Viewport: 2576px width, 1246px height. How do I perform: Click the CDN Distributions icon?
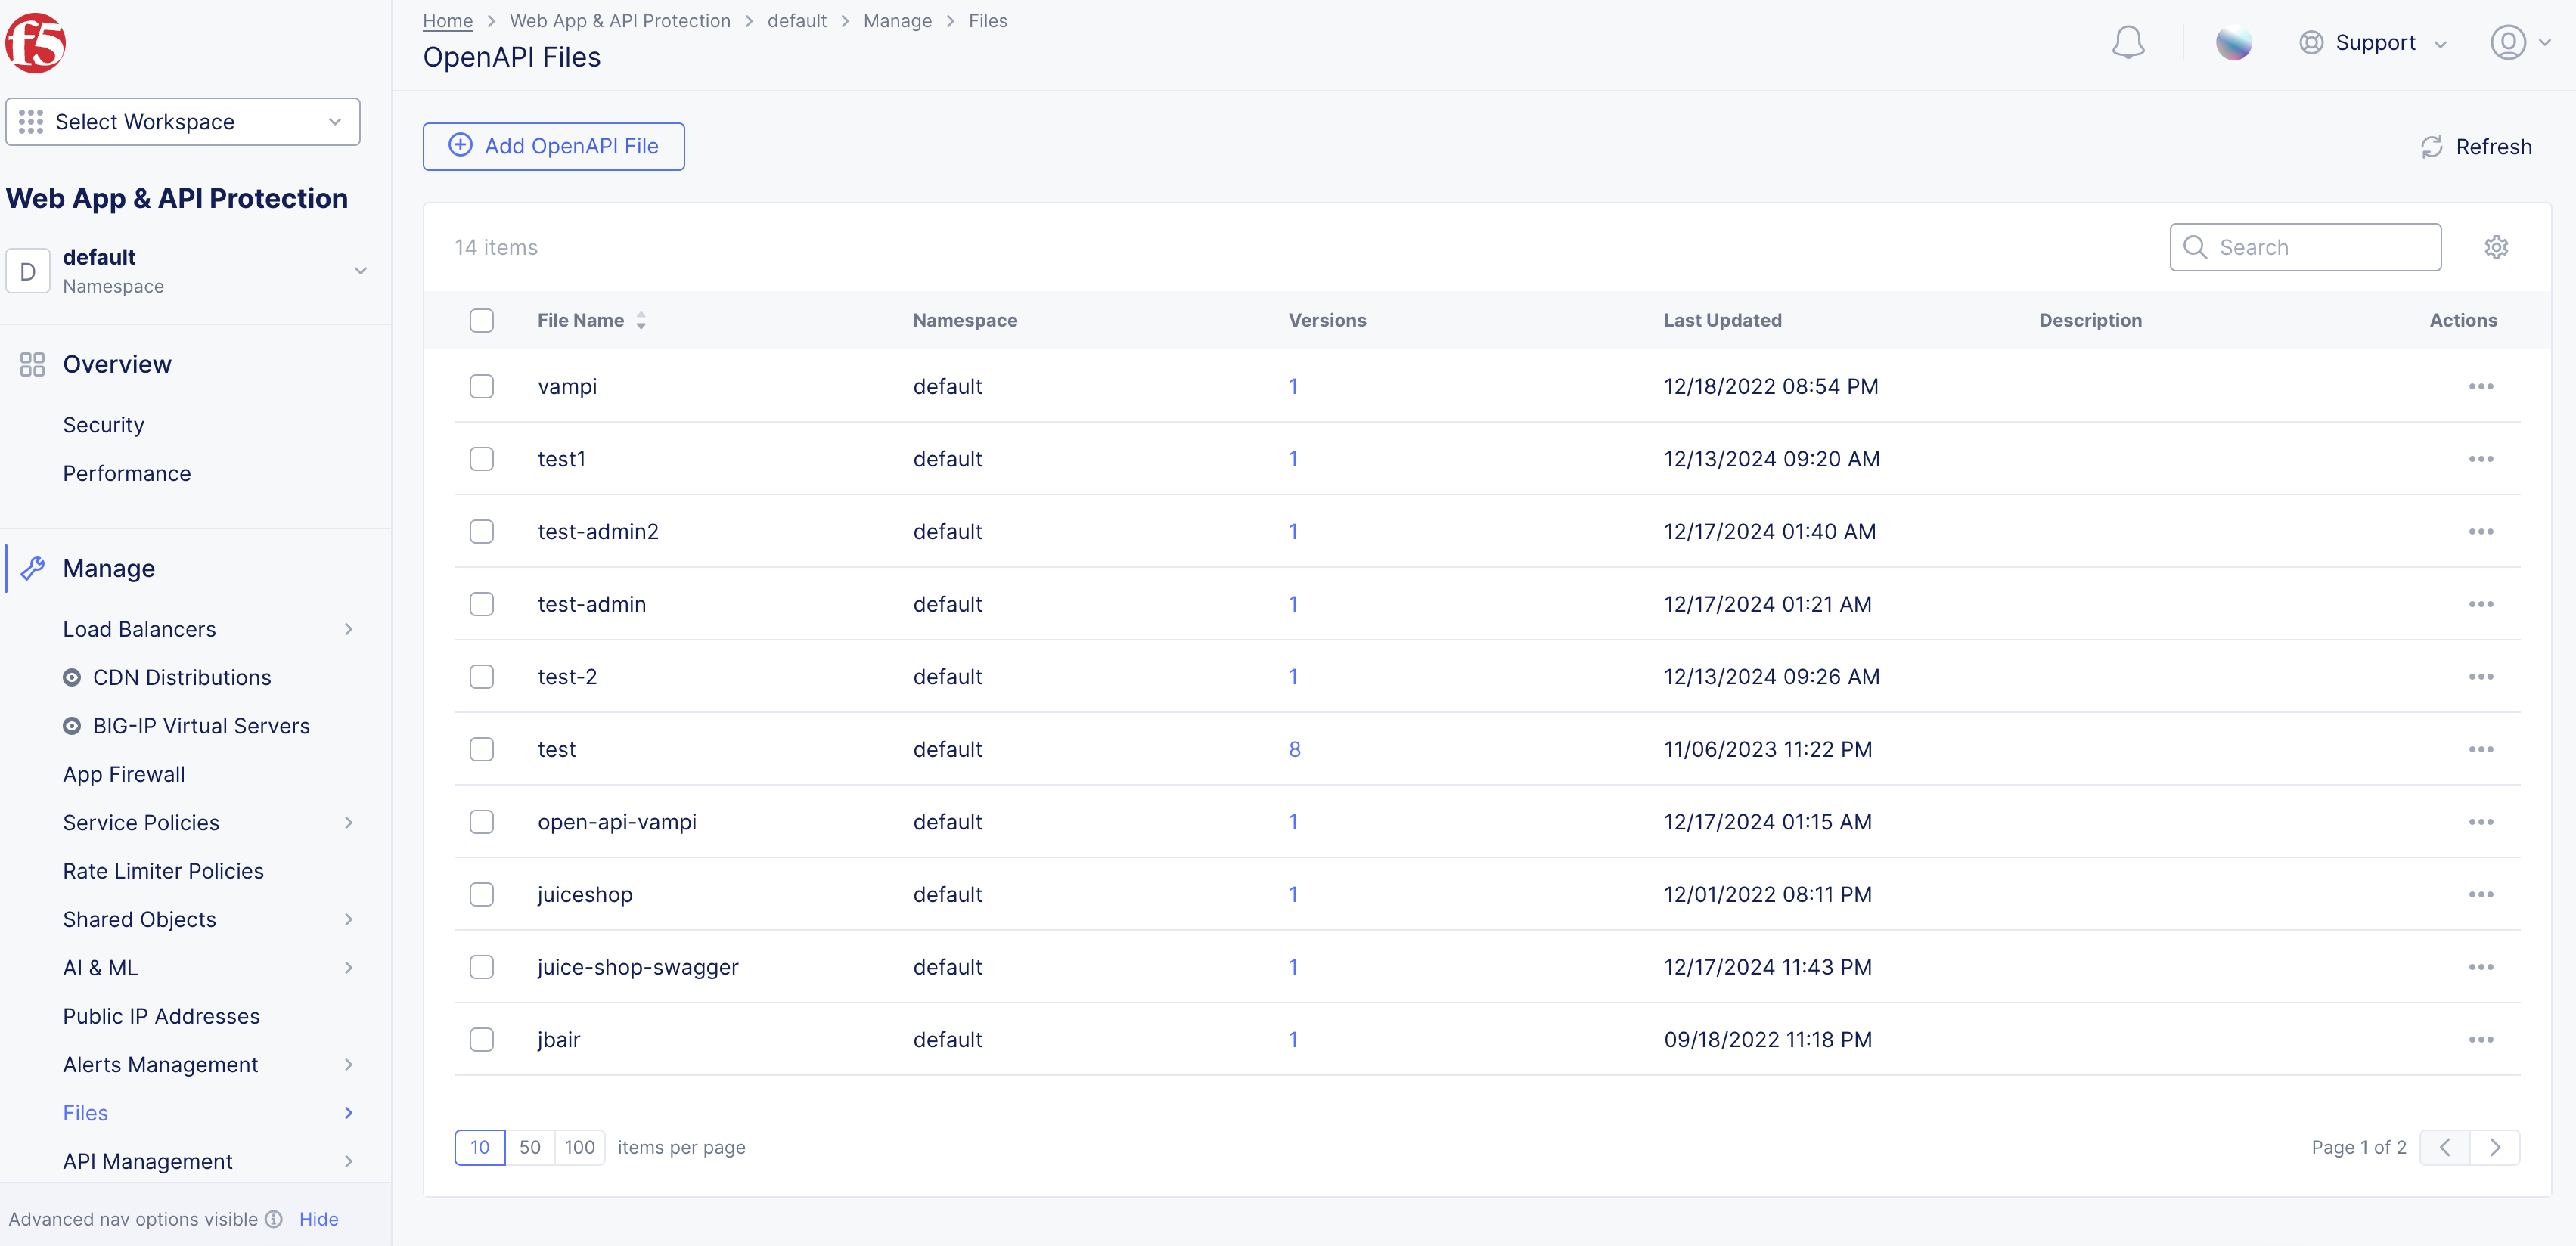(x=71, y=677)
